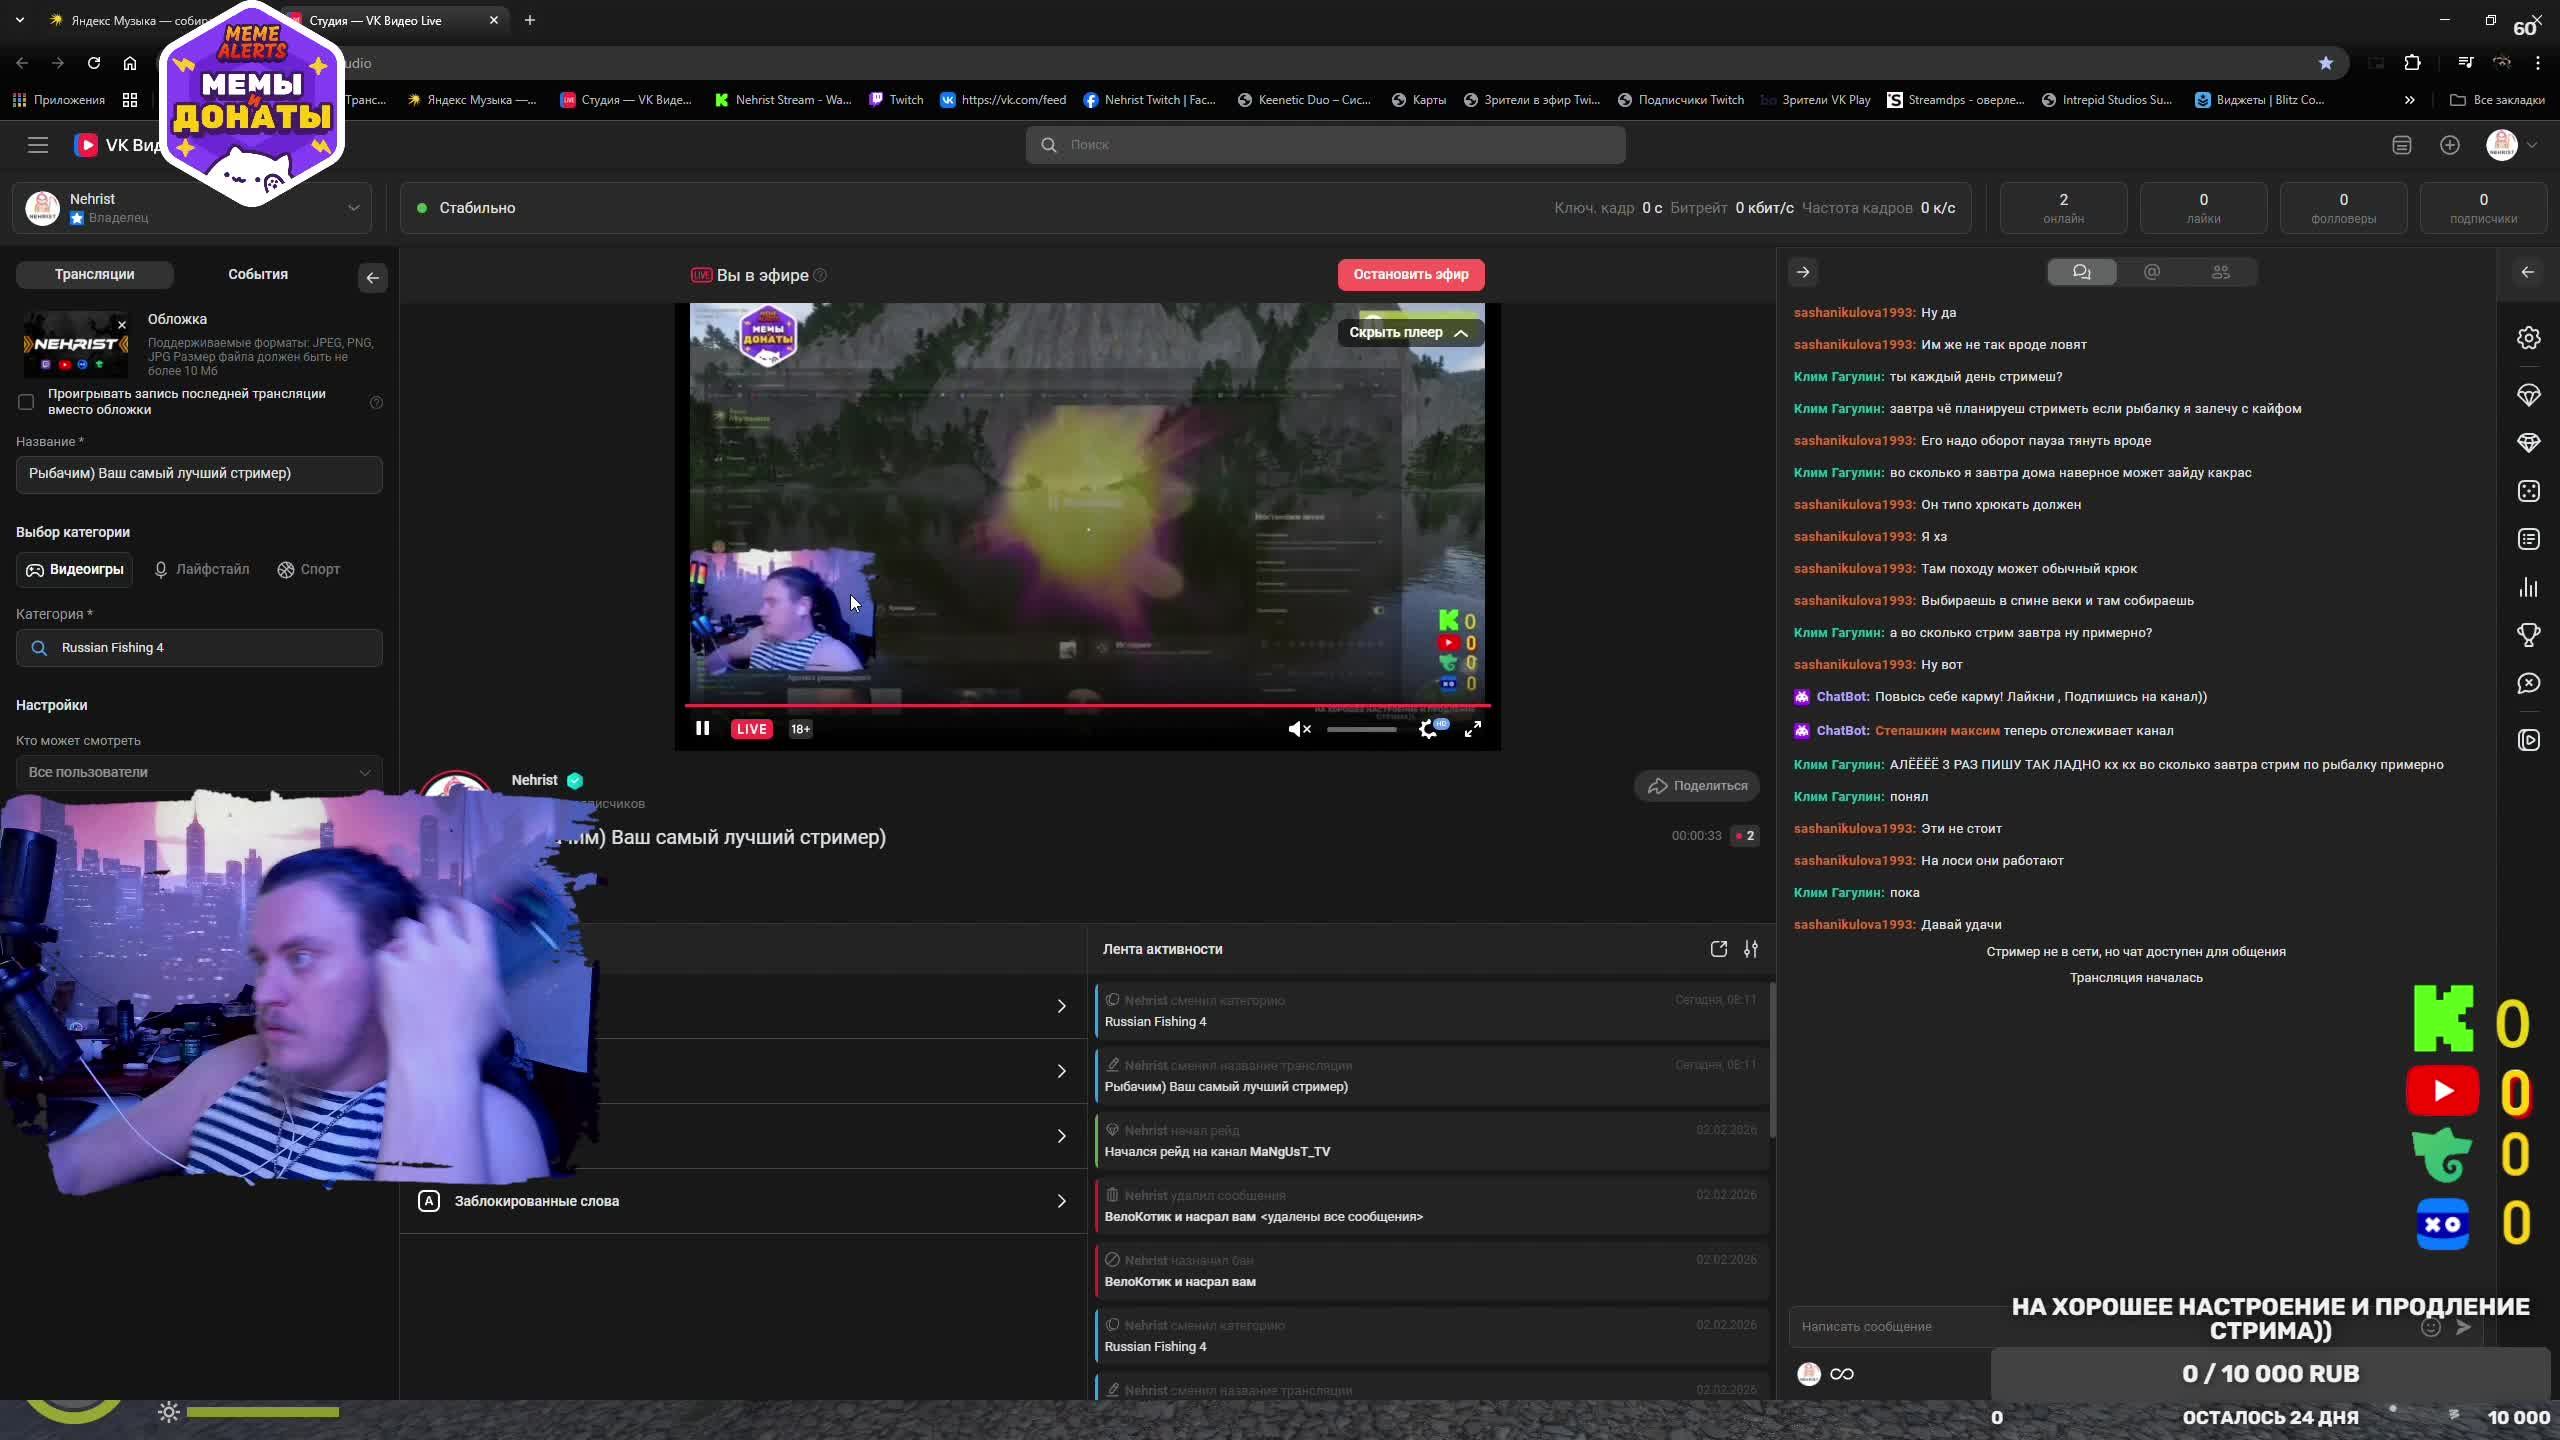Open the chat settings gear icon

point(2528,338)
